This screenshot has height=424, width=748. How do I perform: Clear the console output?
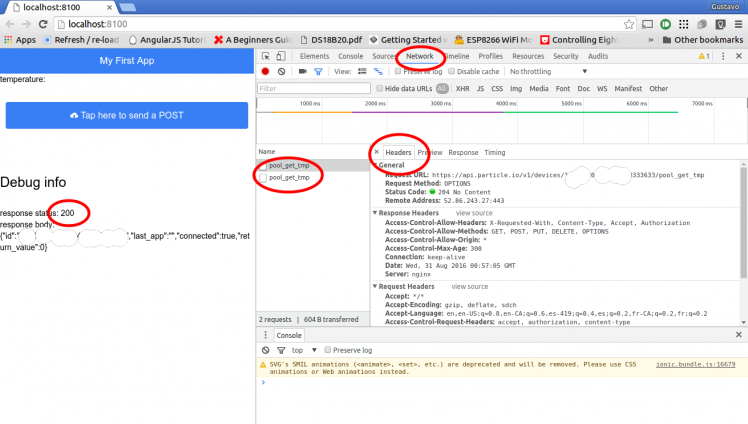[266, 350]
